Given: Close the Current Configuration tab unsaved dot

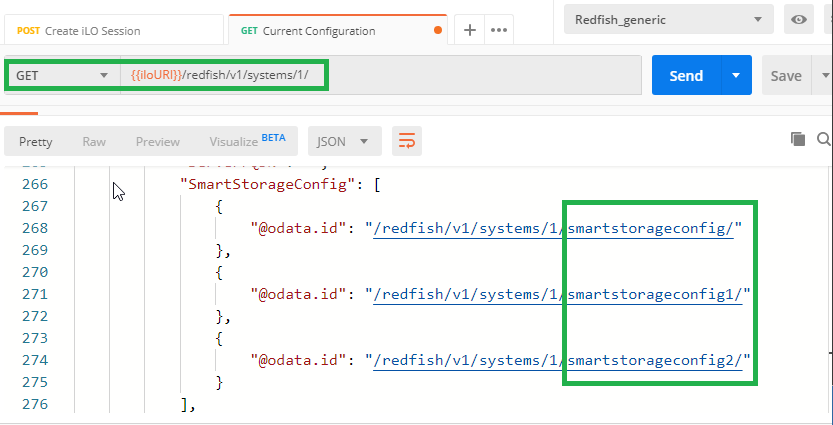Looking at the screenshot, I should point(438,30).
